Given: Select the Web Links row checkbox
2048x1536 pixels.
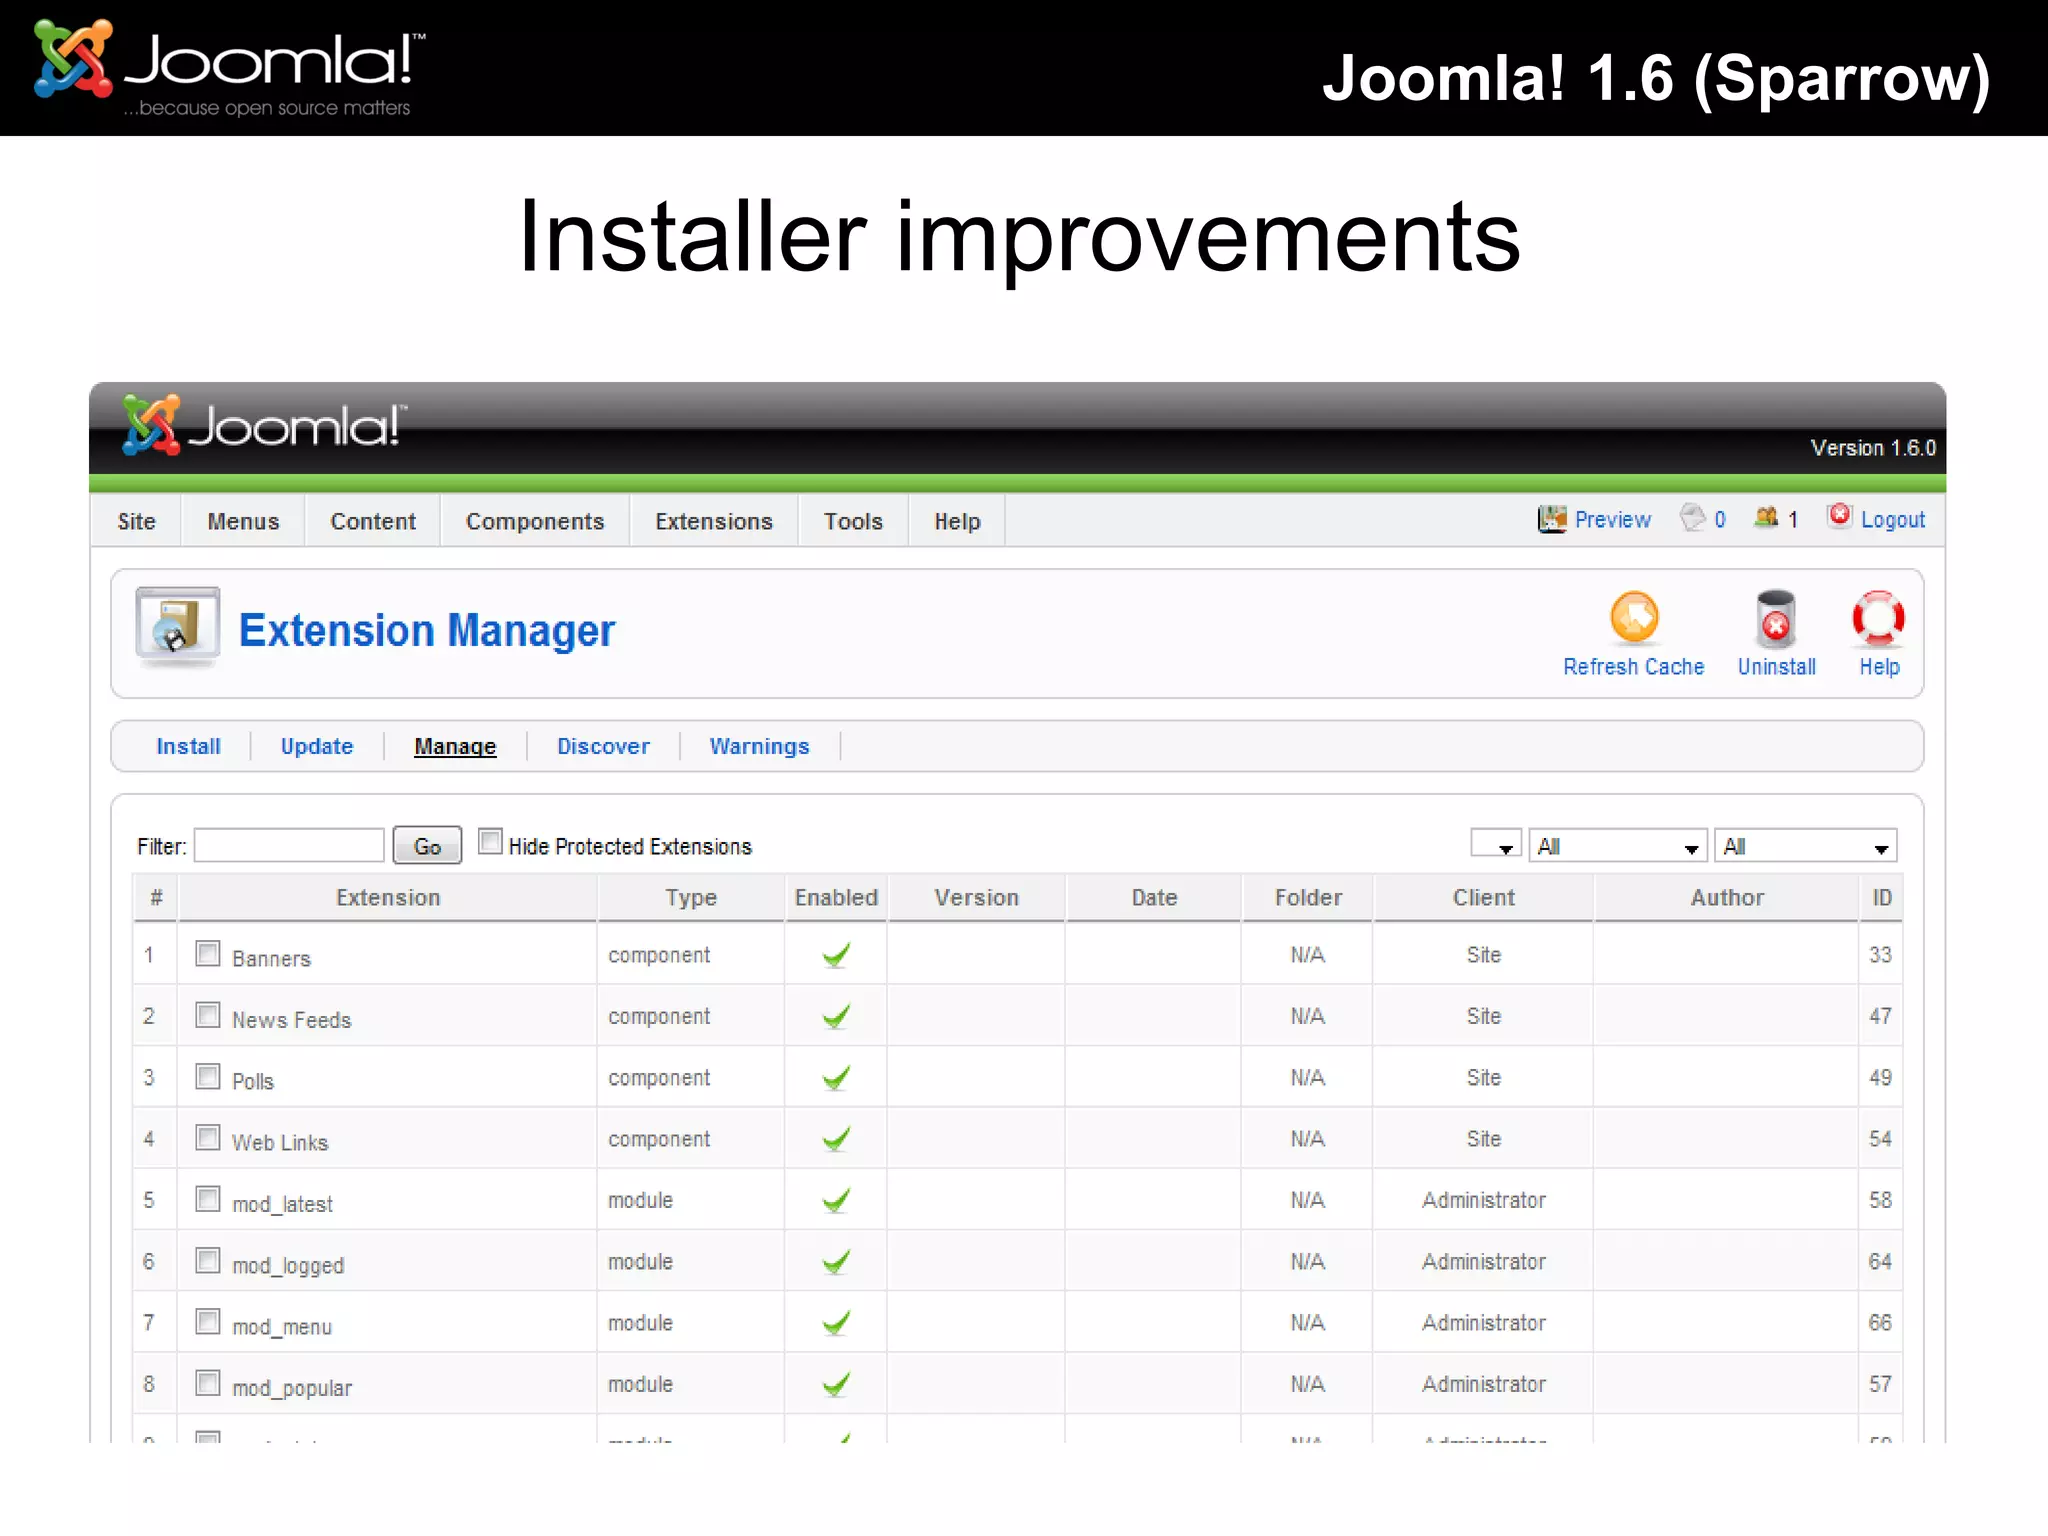Looking at the screenshot, I should (x=208, y=1137).
